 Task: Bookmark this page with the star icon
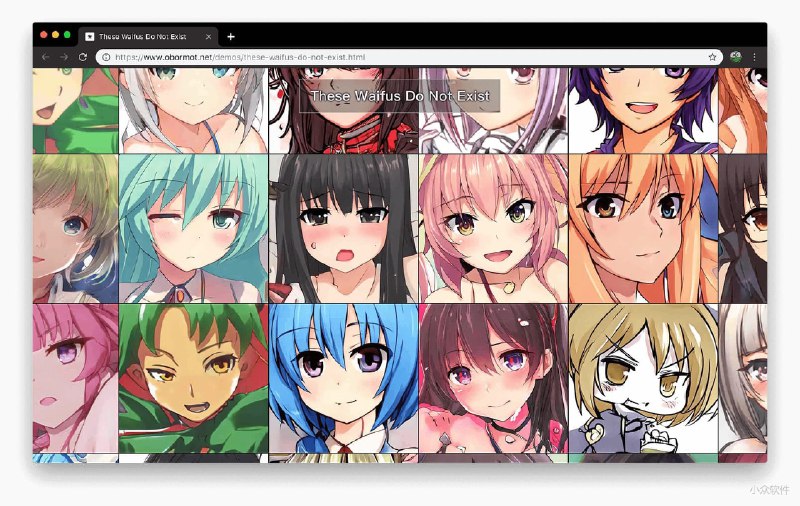pos(712,57)
